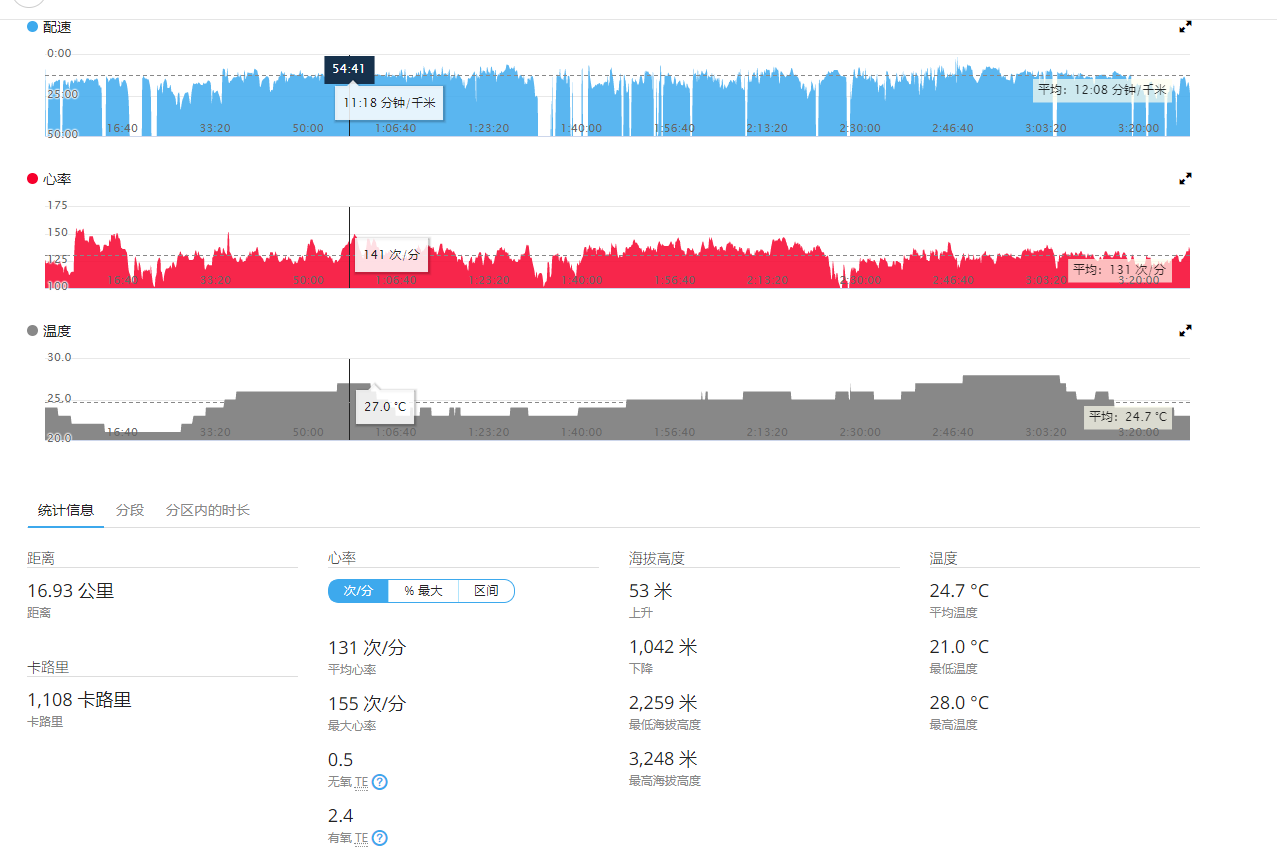Viewport: 1277px width, 851px height.
Task: Click the 无氧 TE label text
Action: pyautogui.click(x=348, y=782)
